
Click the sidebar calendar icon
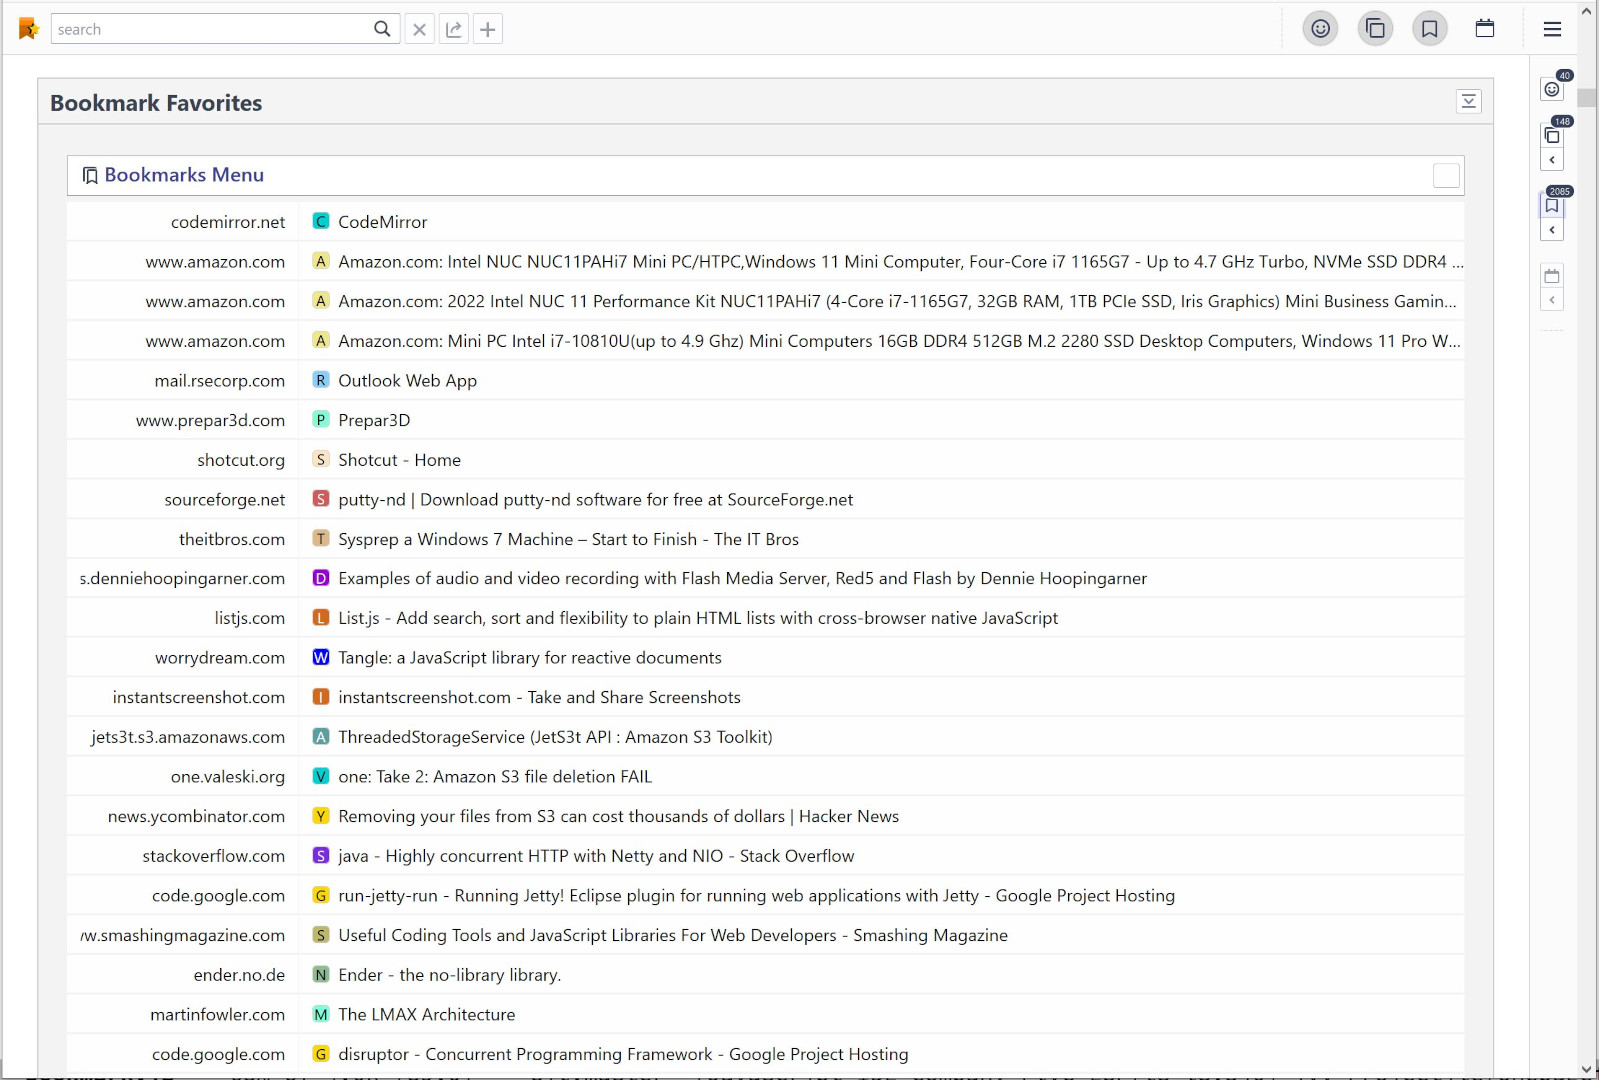point(1552,275)
